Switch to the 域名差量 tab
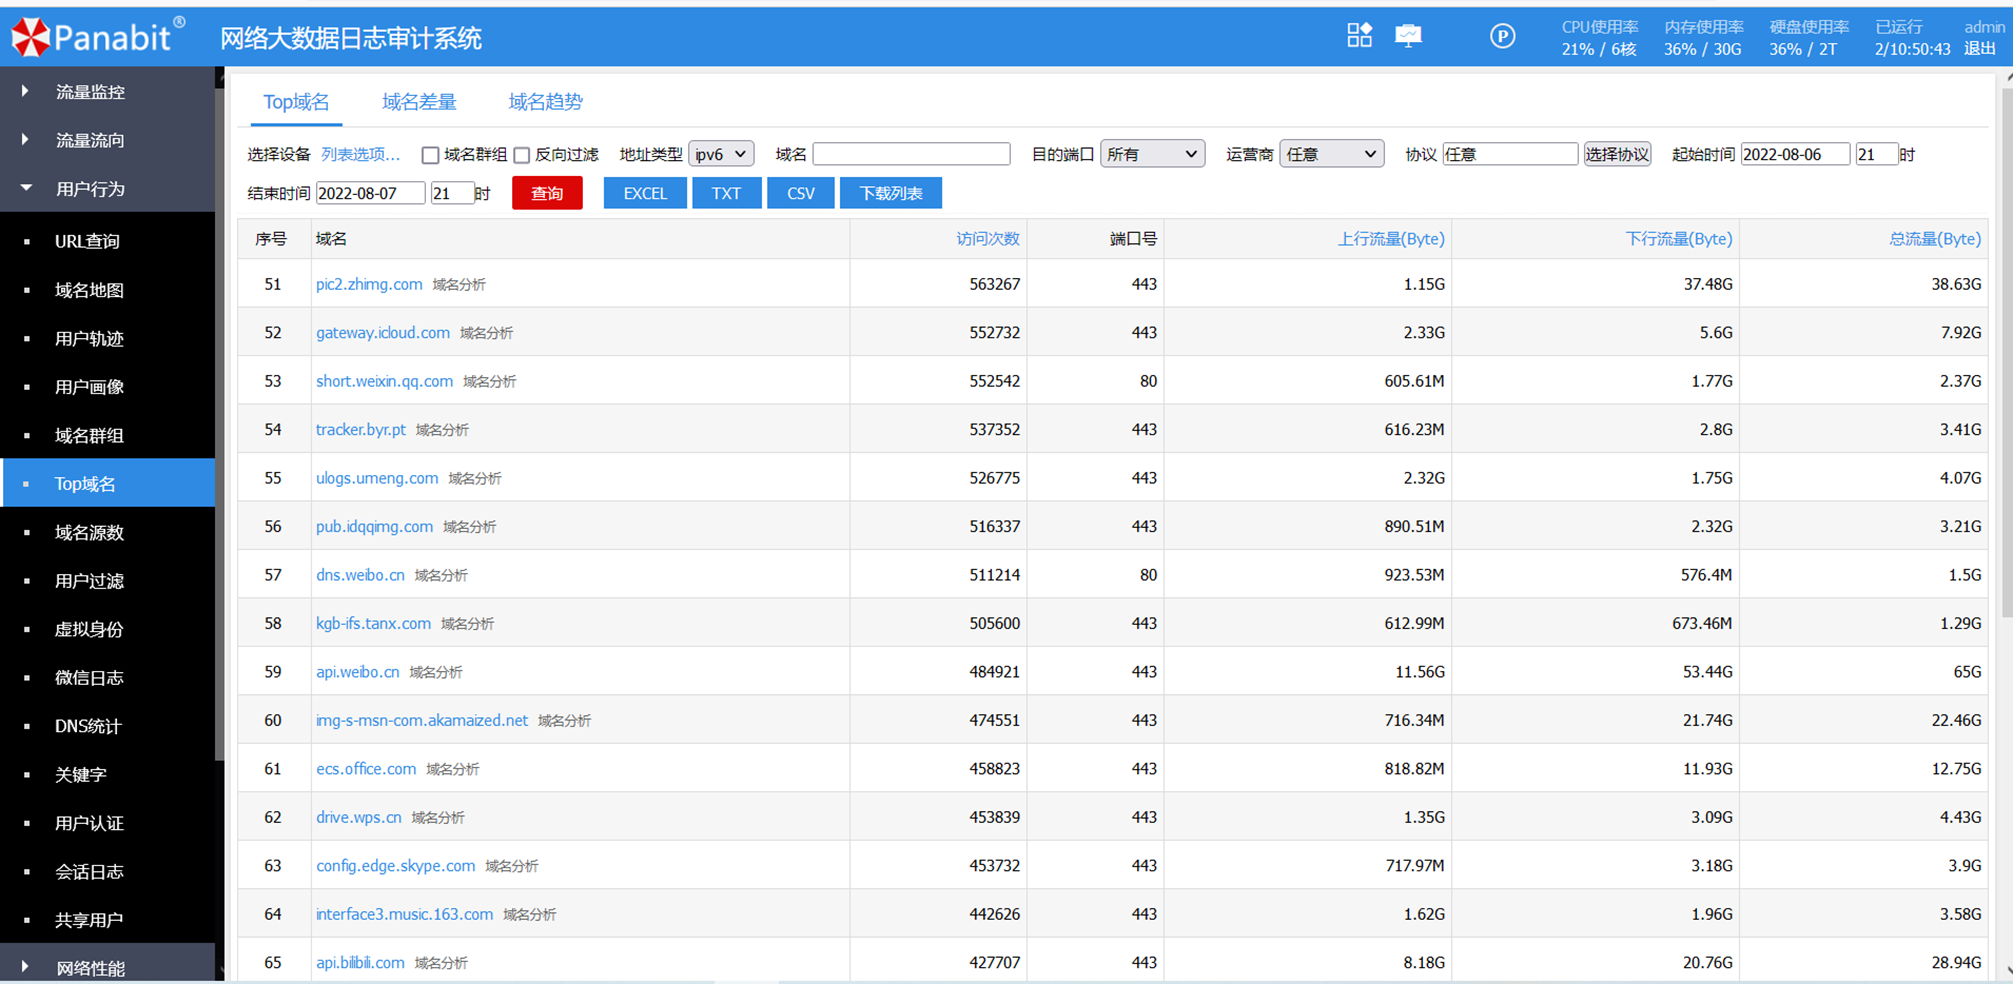The image size is (2013, 984). 419,102
